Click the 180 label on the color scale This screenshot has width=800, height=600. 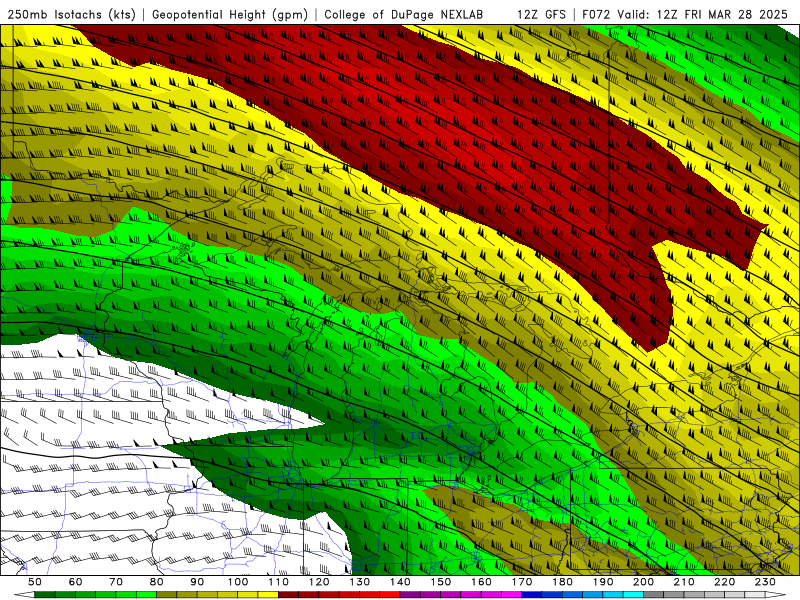point(562,582)
